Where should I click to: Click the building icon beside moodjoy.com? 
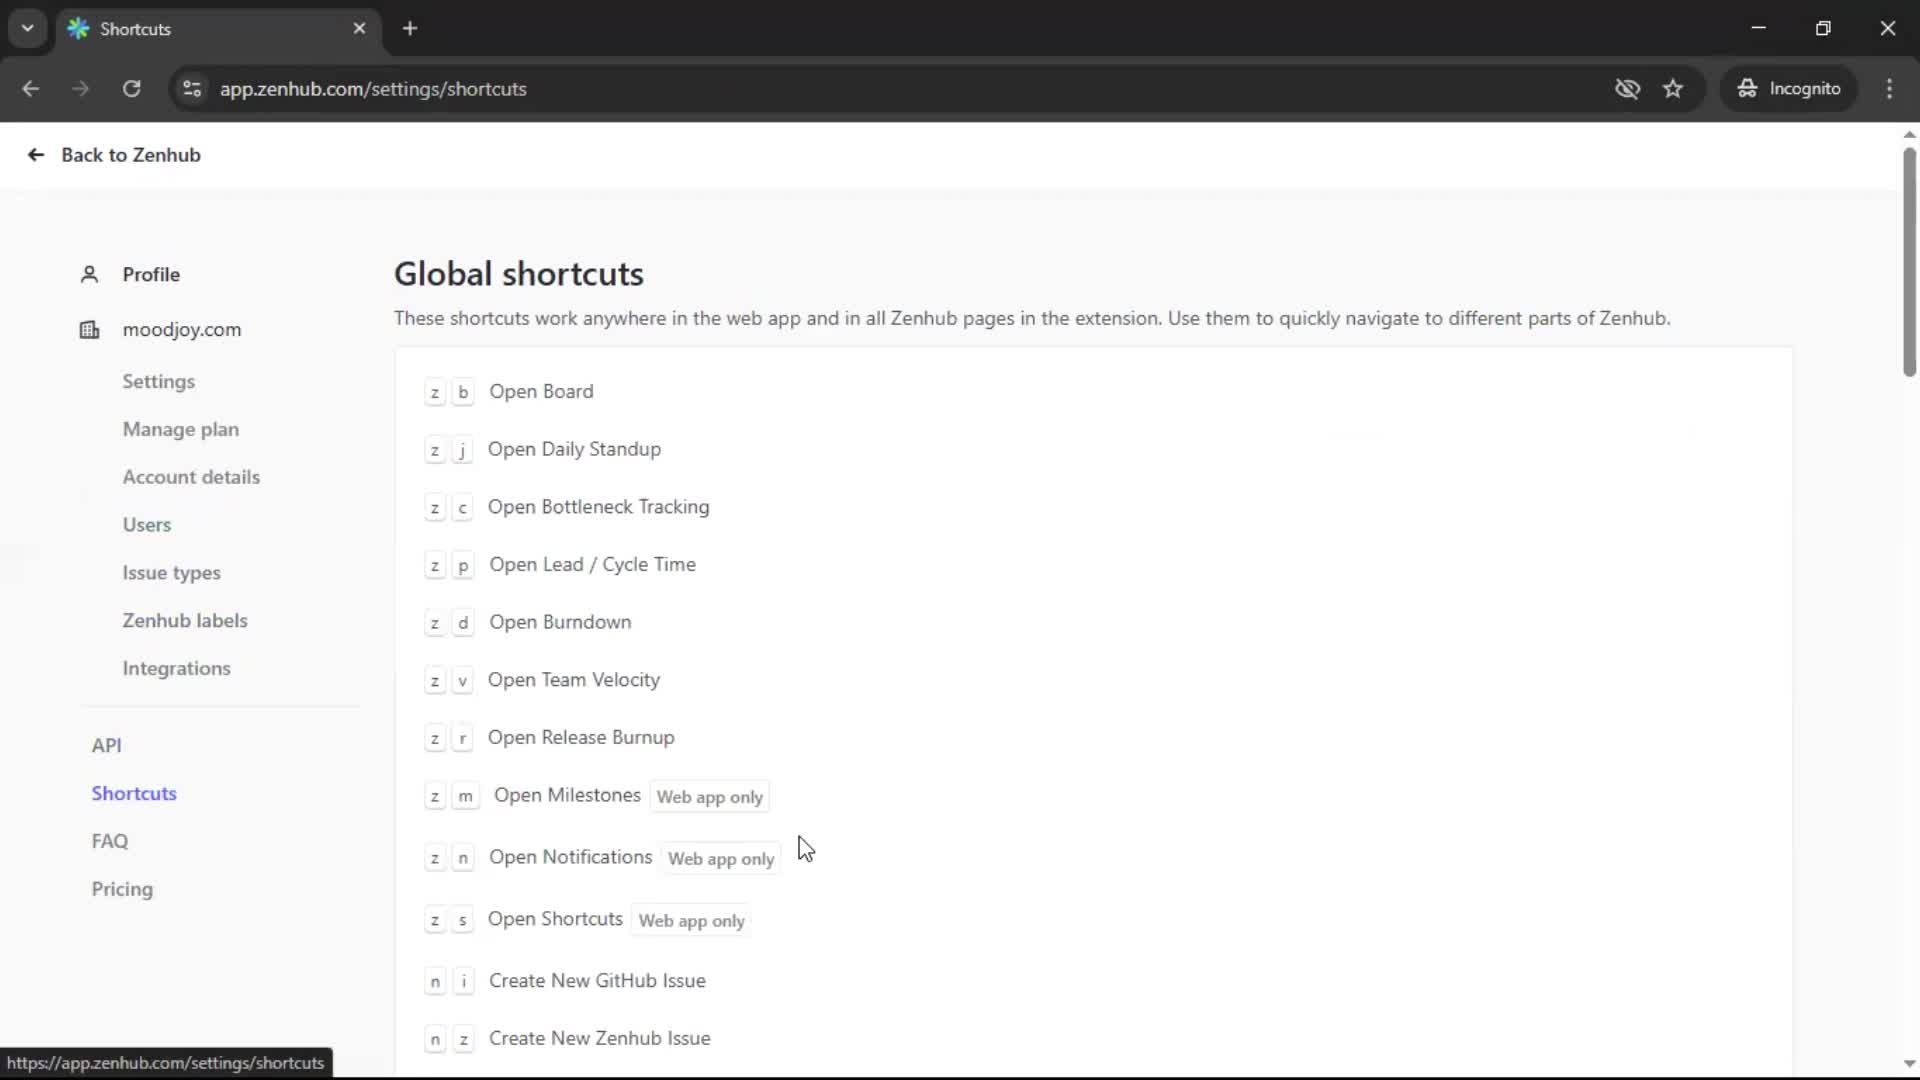pyautogui.click(x=89, y=330)
